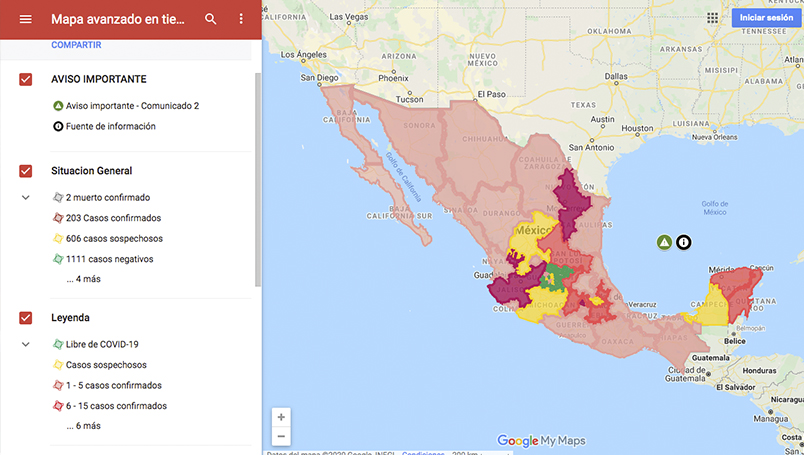Zoom out with the minus button
The image size is (804, 455).
[x=281, y=436]
